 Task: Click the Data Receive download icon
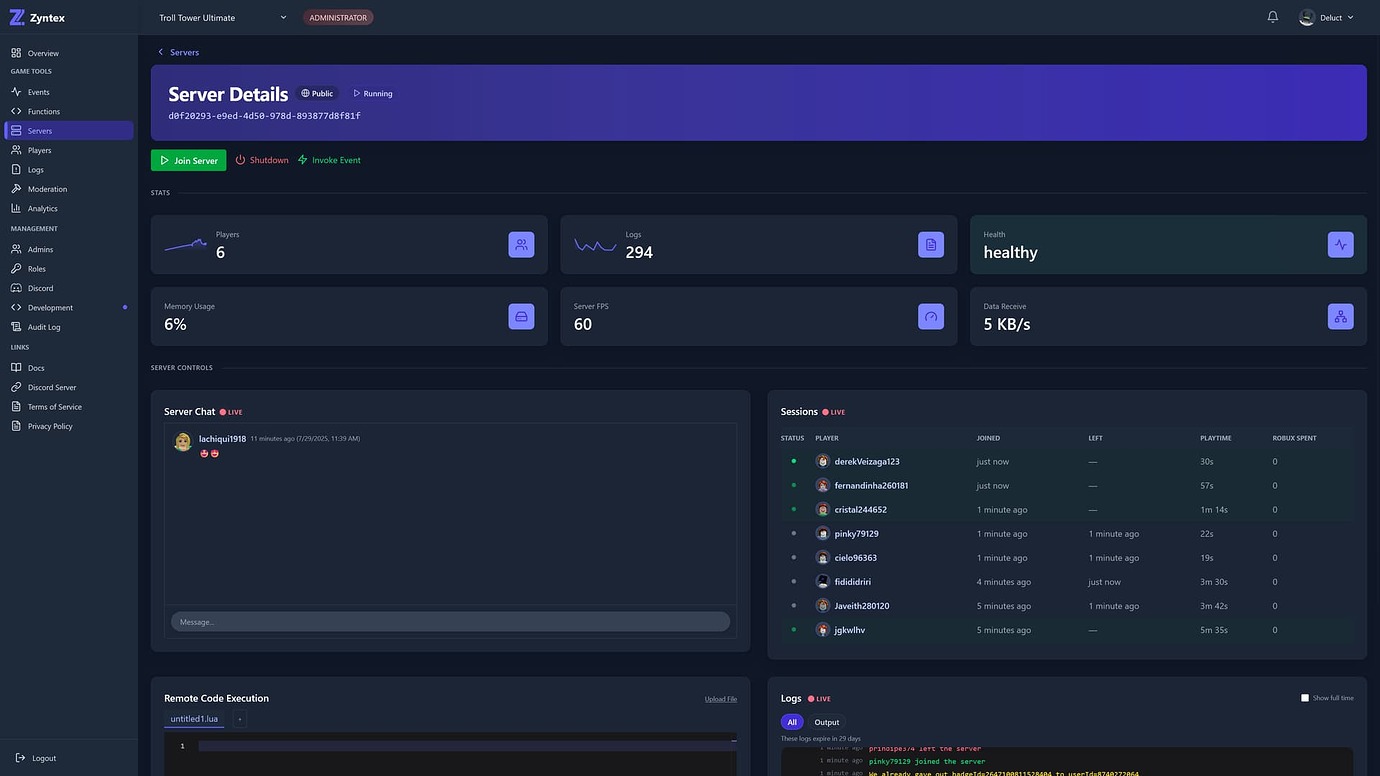(x=1340, y=316)
